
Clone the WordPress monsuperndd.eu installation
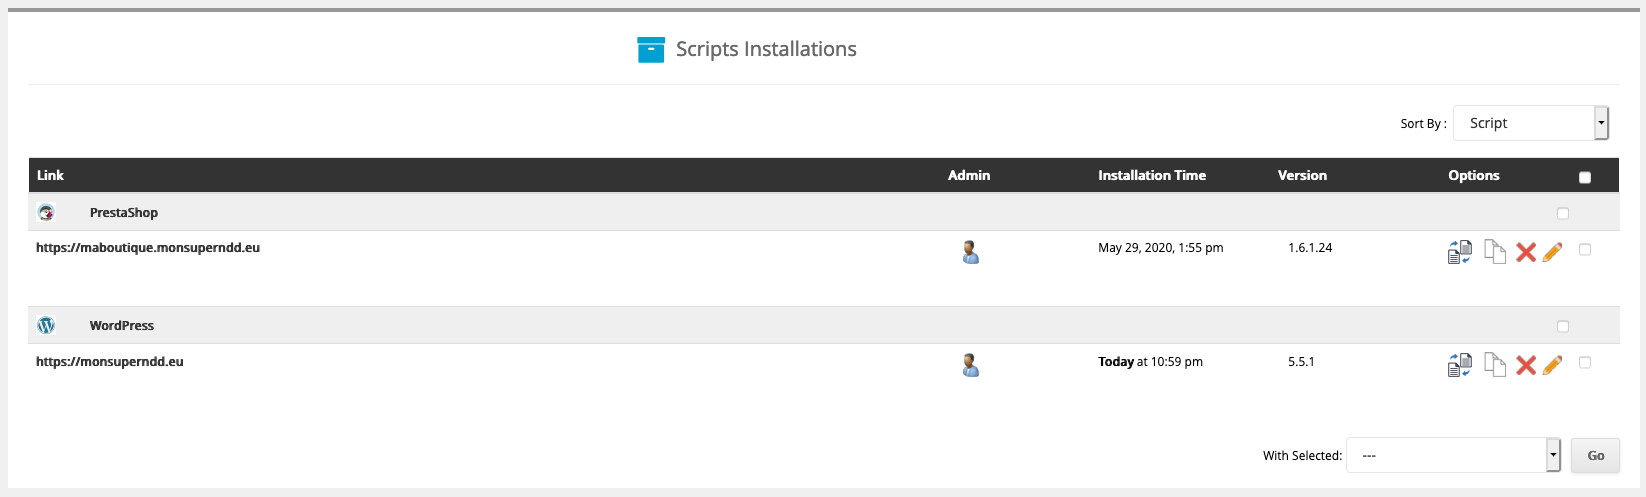click(1495, 365)
